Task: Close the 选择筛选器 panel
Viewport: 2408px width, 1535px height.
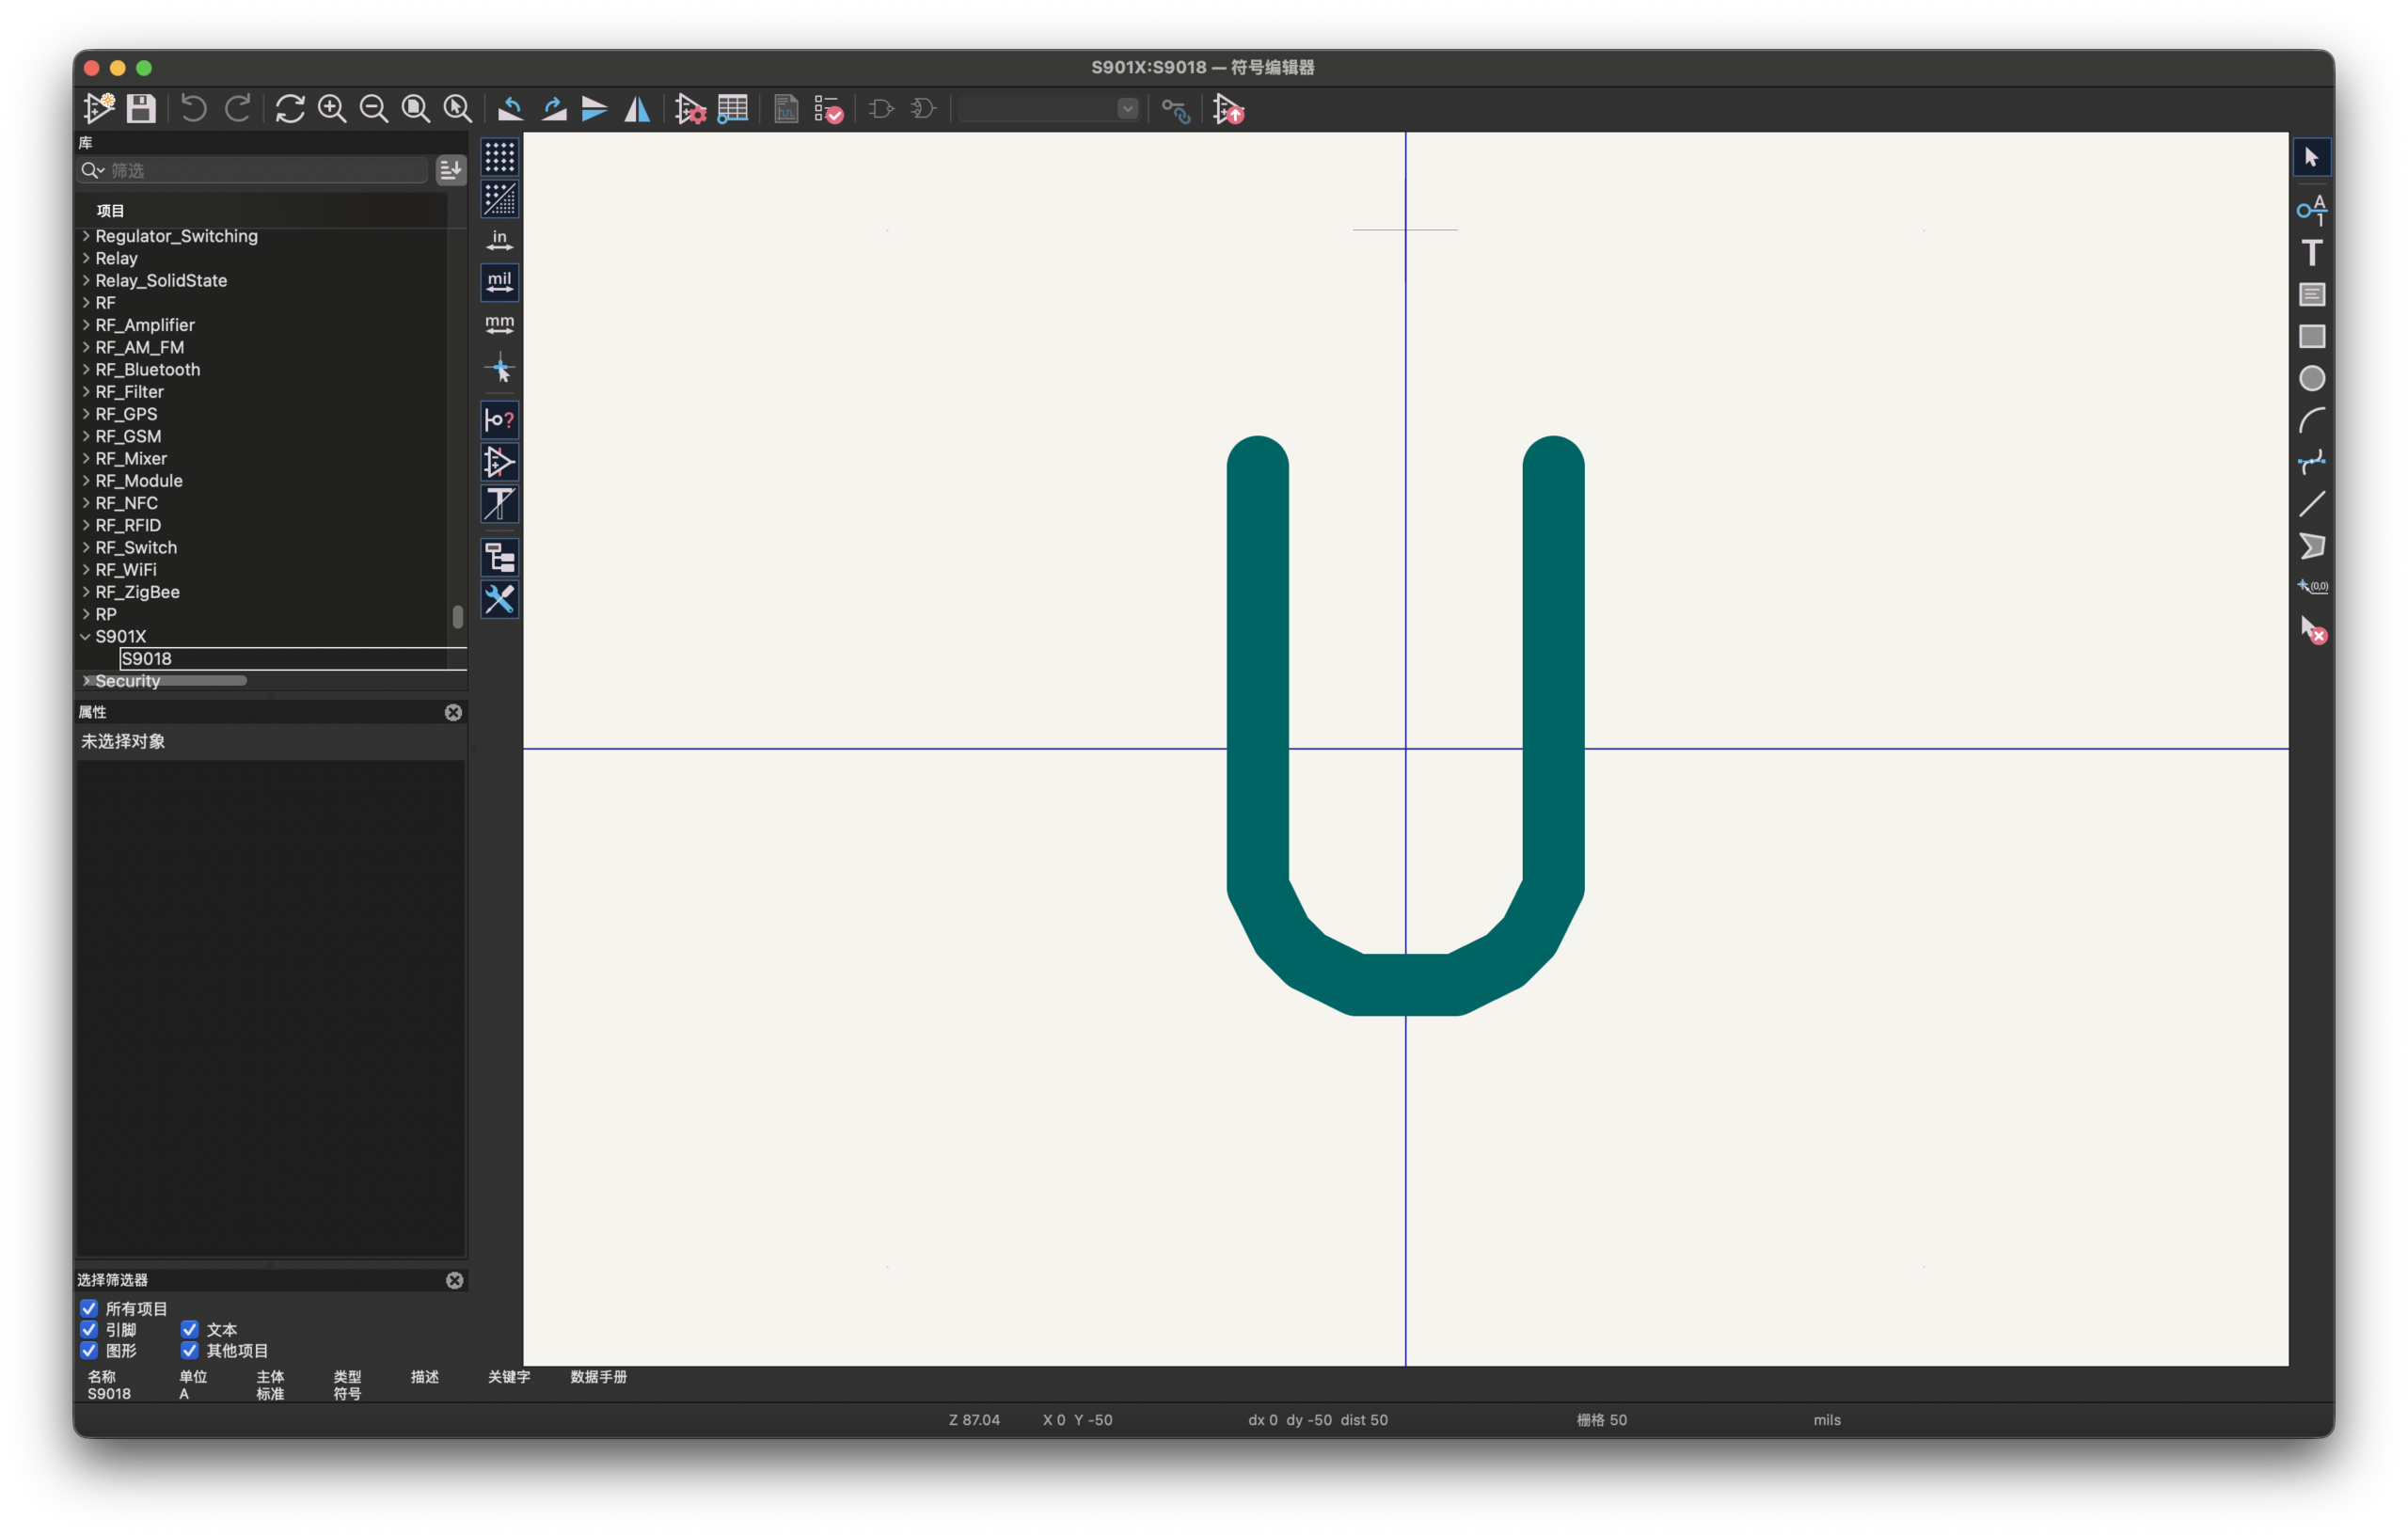Action: tap(454, 1280)
